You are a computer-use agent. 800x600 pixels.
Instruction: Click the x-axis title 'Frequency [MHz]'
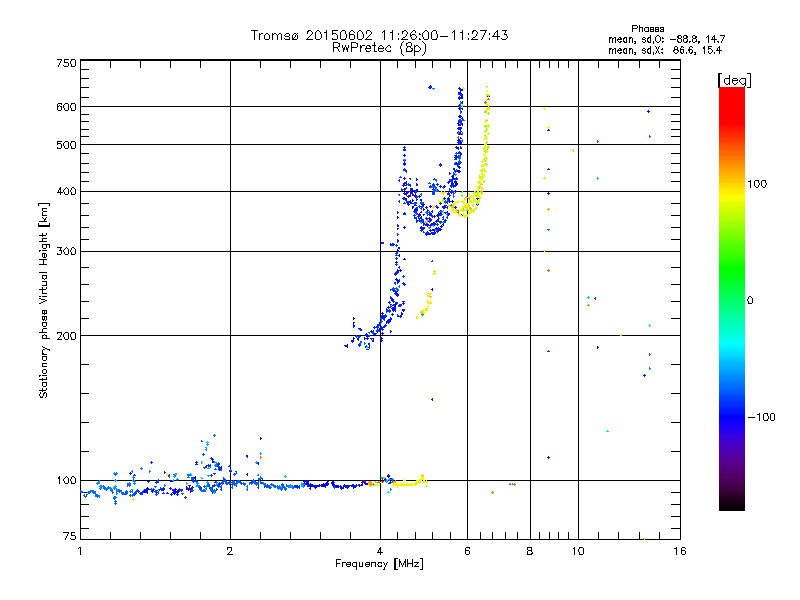tap(379, 564)
